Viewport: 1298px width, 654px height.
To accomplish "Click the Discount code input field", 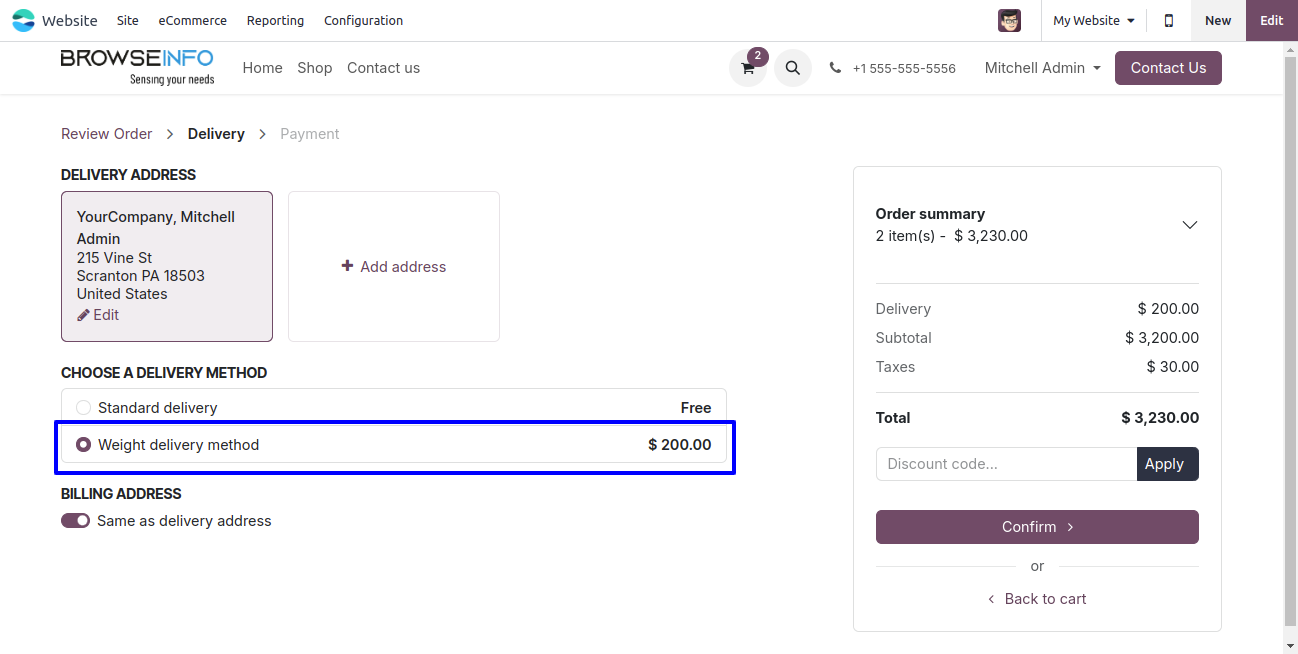I will [1006, 464].
